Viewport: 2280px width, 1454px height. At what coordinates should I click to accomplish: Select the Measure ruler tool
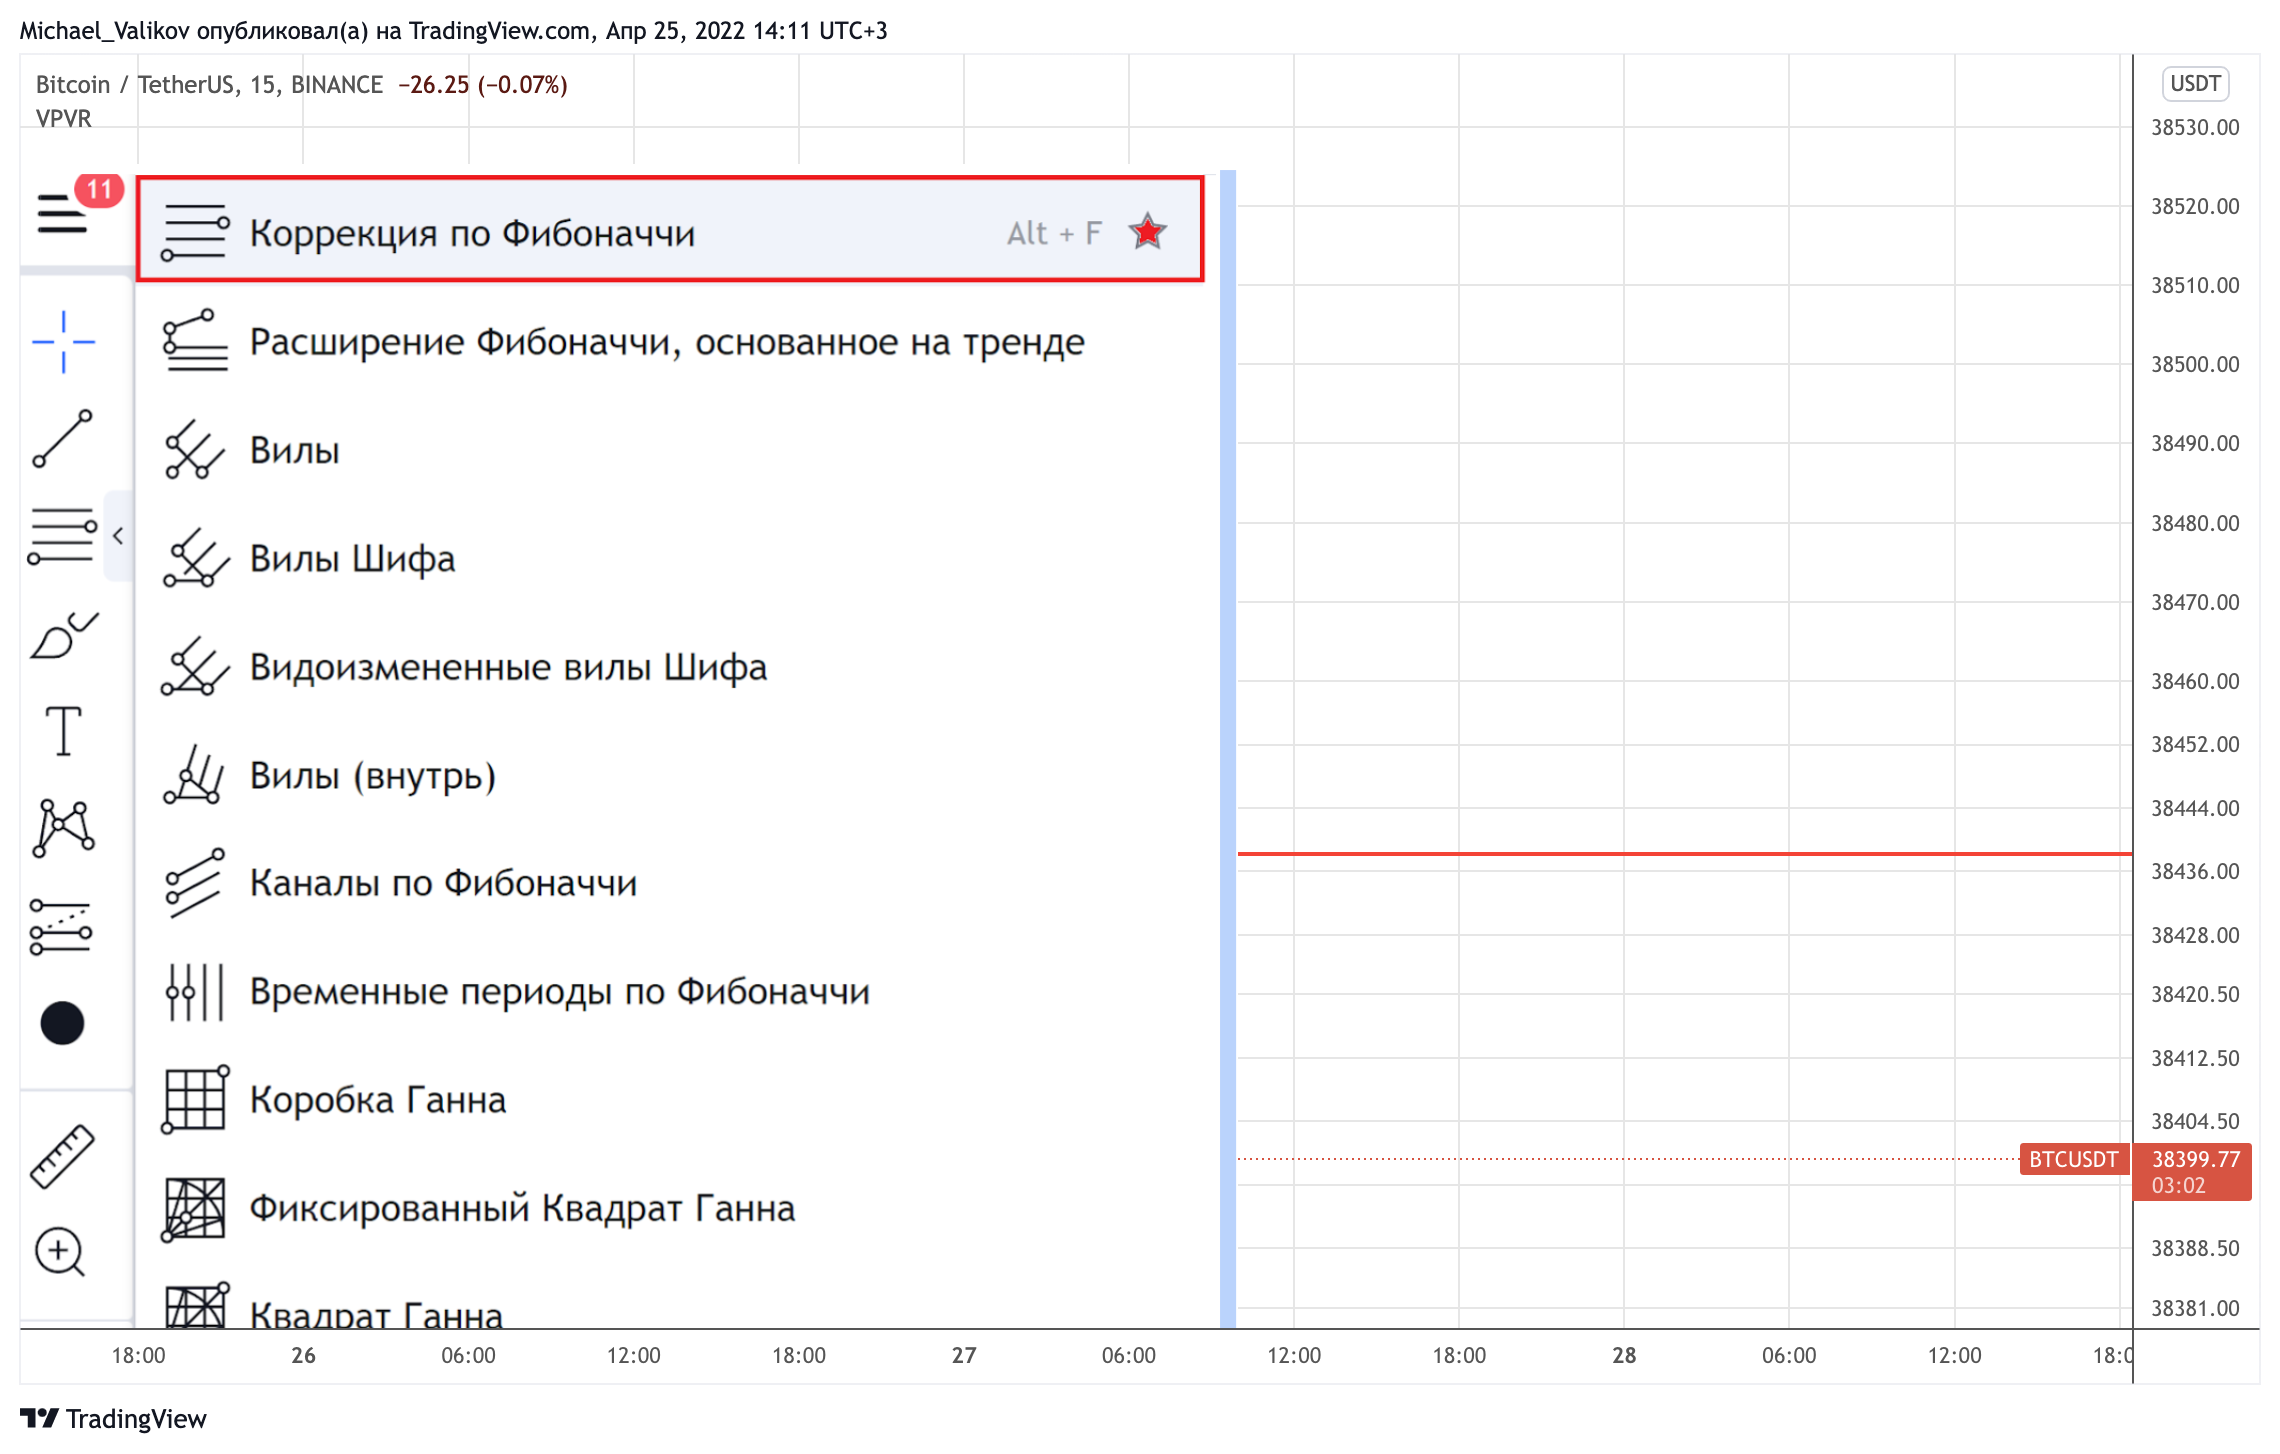coord(62,1155)
